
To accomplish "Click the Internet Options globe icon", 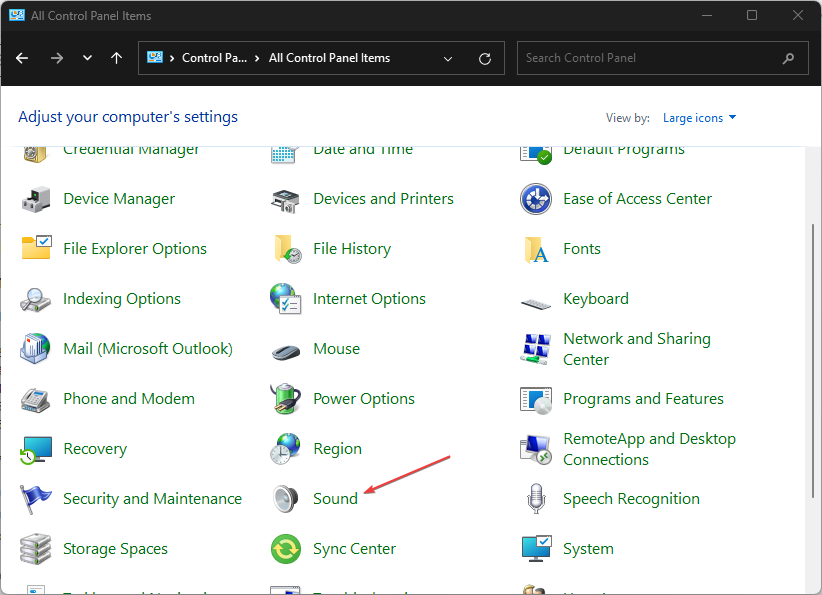I will [x=286, y=299].
